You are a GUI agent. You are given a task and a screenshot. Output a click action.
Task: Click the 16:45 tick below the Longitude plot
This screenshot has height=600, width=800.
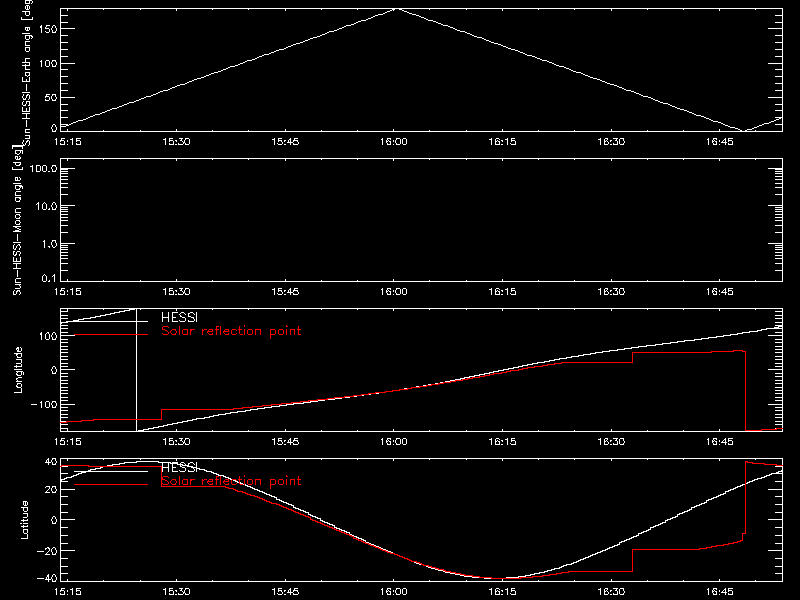pos(720,442)
